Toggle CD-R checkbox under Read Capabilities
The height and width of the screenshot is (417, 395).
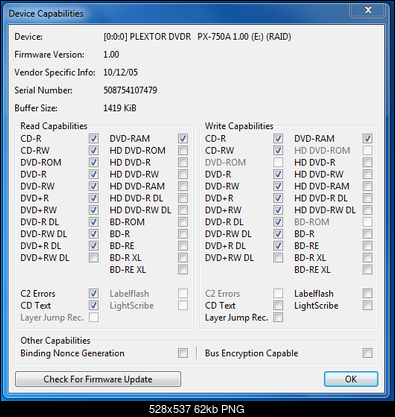[x=94, y=138]
